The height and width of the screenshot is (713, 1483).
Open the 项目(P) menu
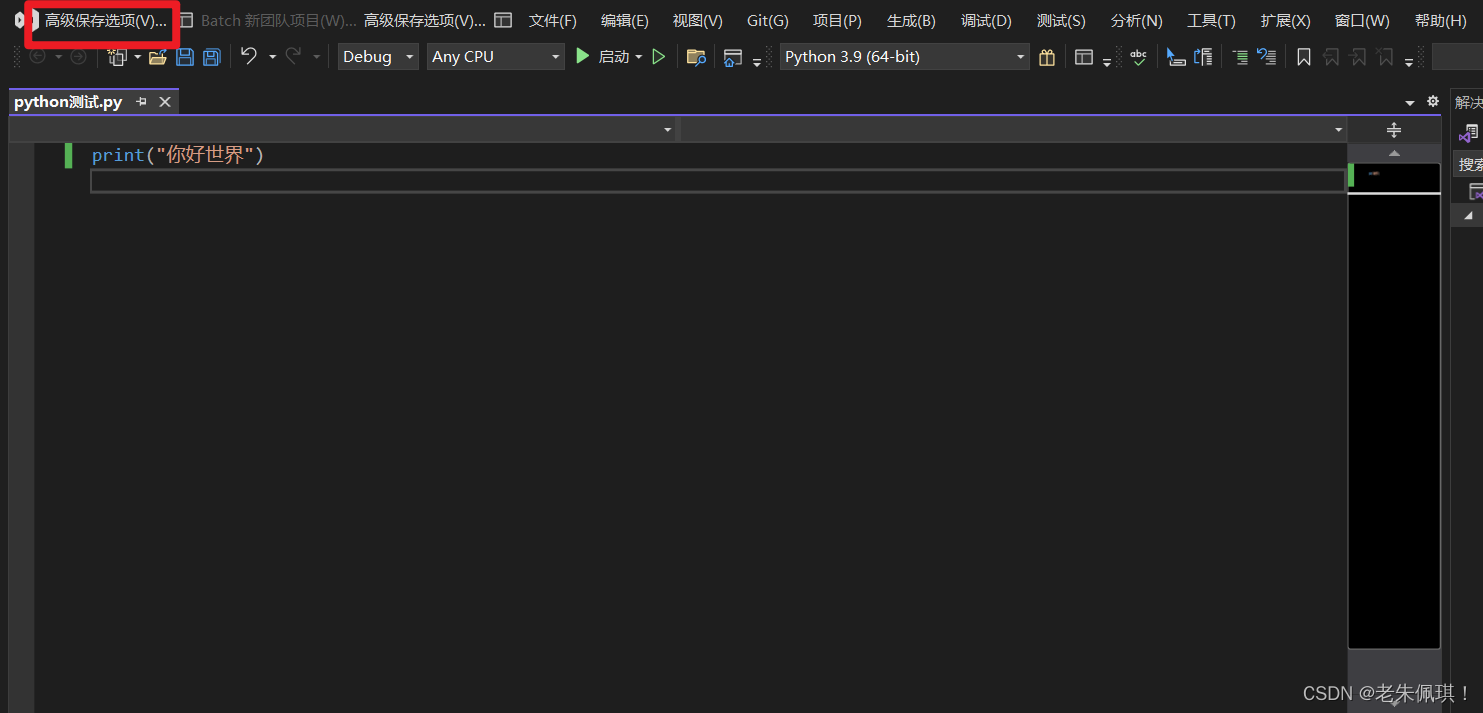(837, 20)
